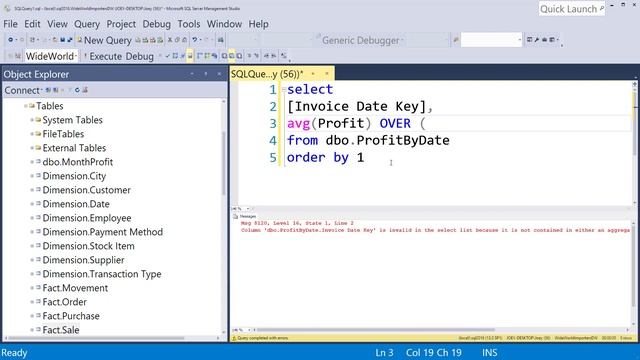Open the Edit menu
This screenshot has width=640, height=360.
[32, 24]
